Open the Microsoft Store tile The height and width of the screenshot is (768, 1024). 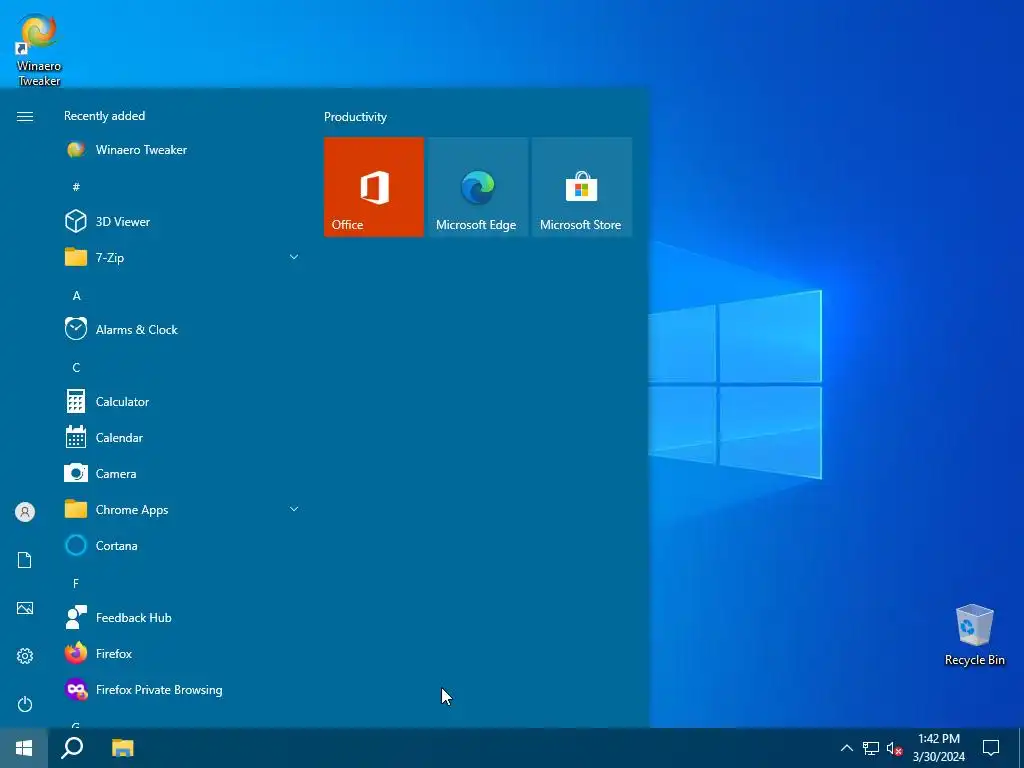pyautogui.click(x=581, y=187)
